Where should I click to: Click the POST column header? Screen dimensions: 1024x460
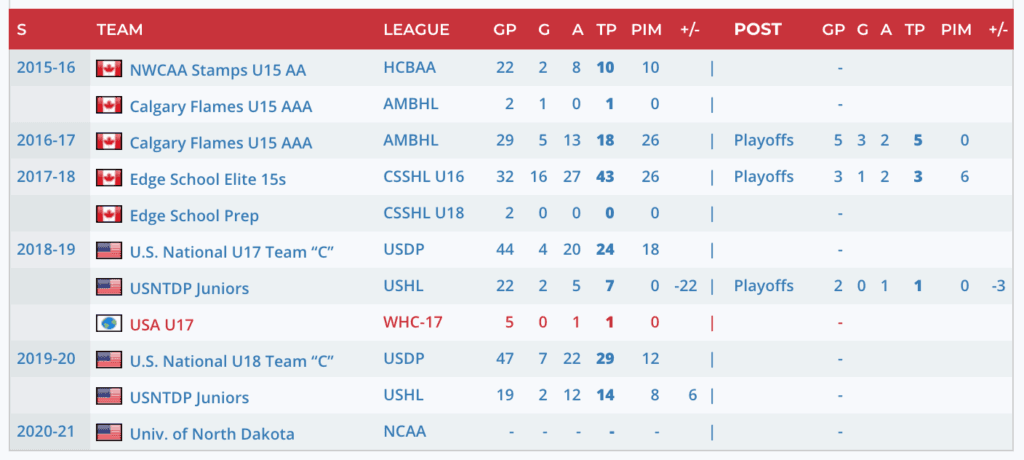(x=757, y=29)
